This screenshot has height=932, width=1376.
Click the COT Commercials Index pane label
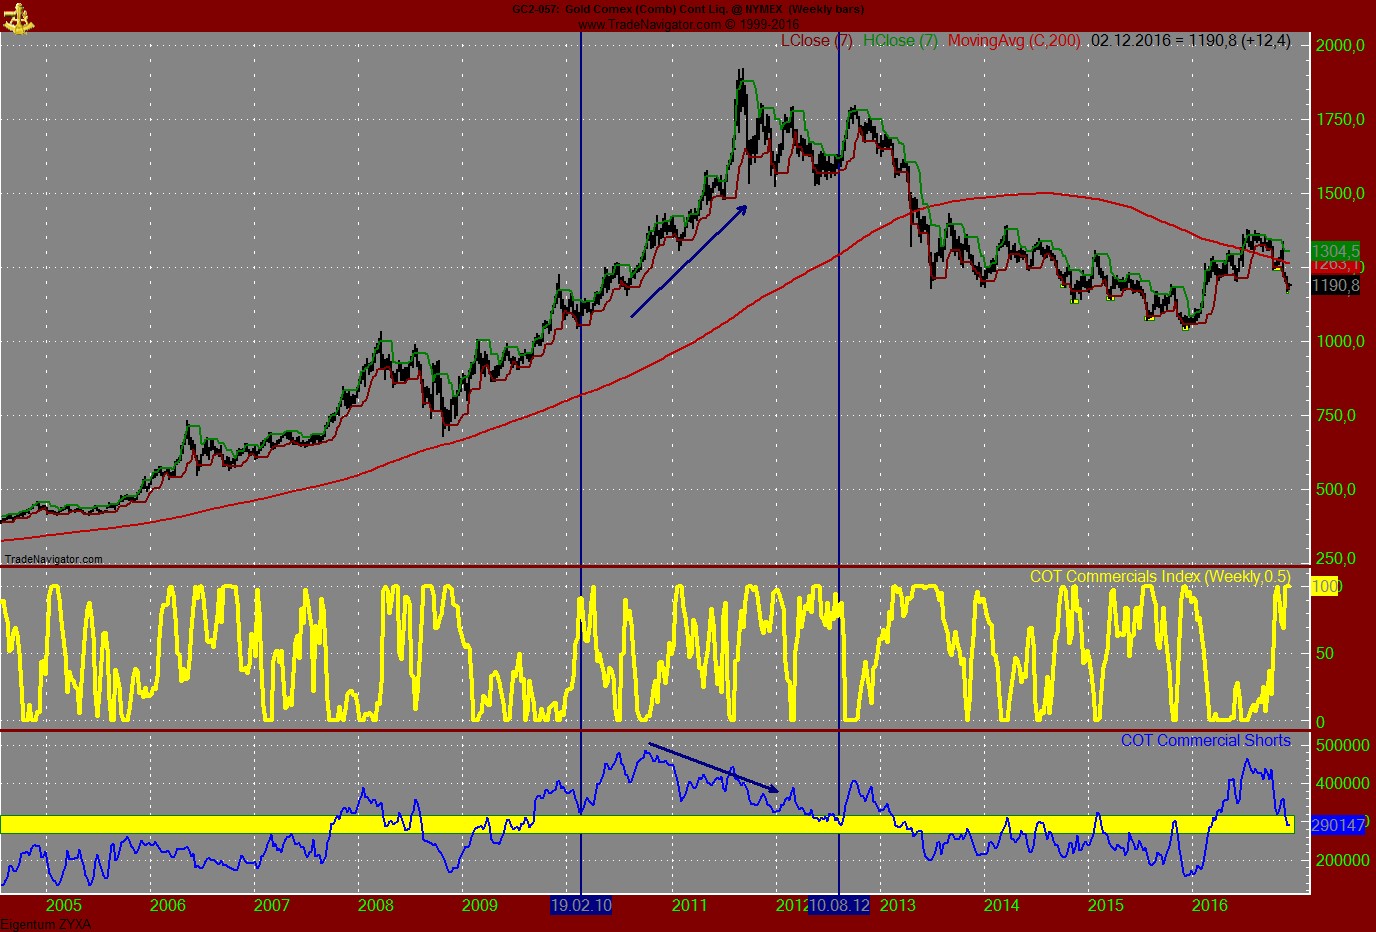point(1160,577)
